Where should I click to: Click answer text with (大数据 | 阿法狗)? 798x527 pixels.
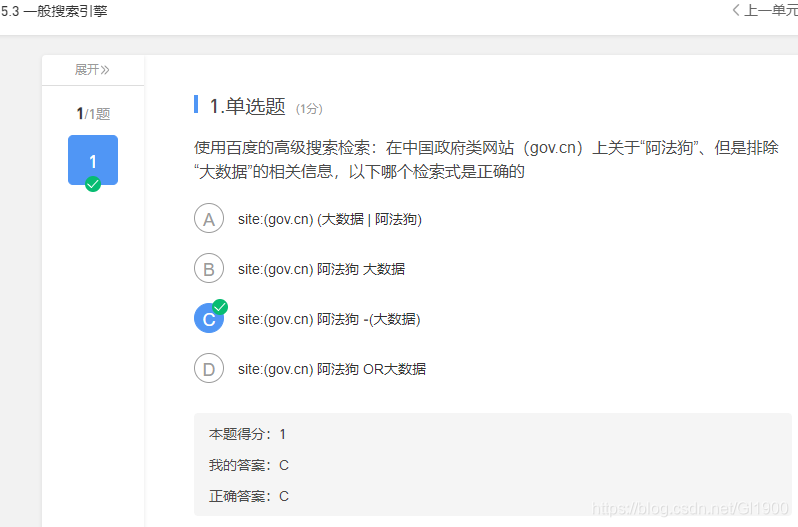(330, 219)
